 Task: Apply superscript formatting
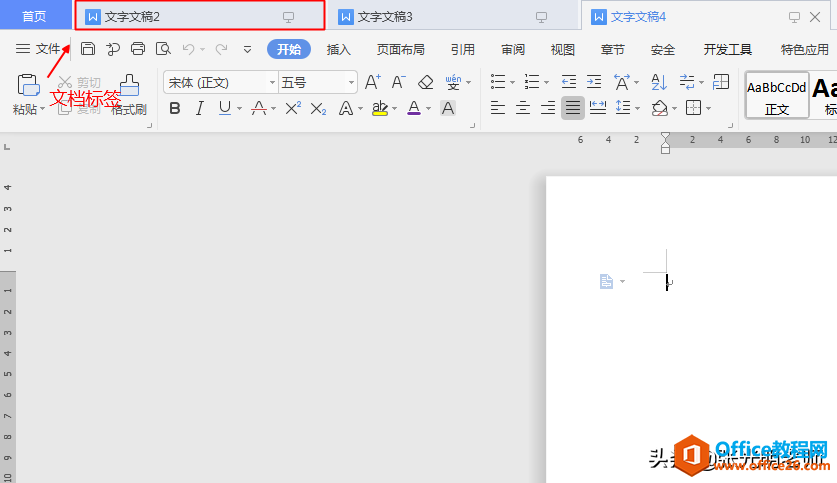pyautogui.click(x=293, y=108)
